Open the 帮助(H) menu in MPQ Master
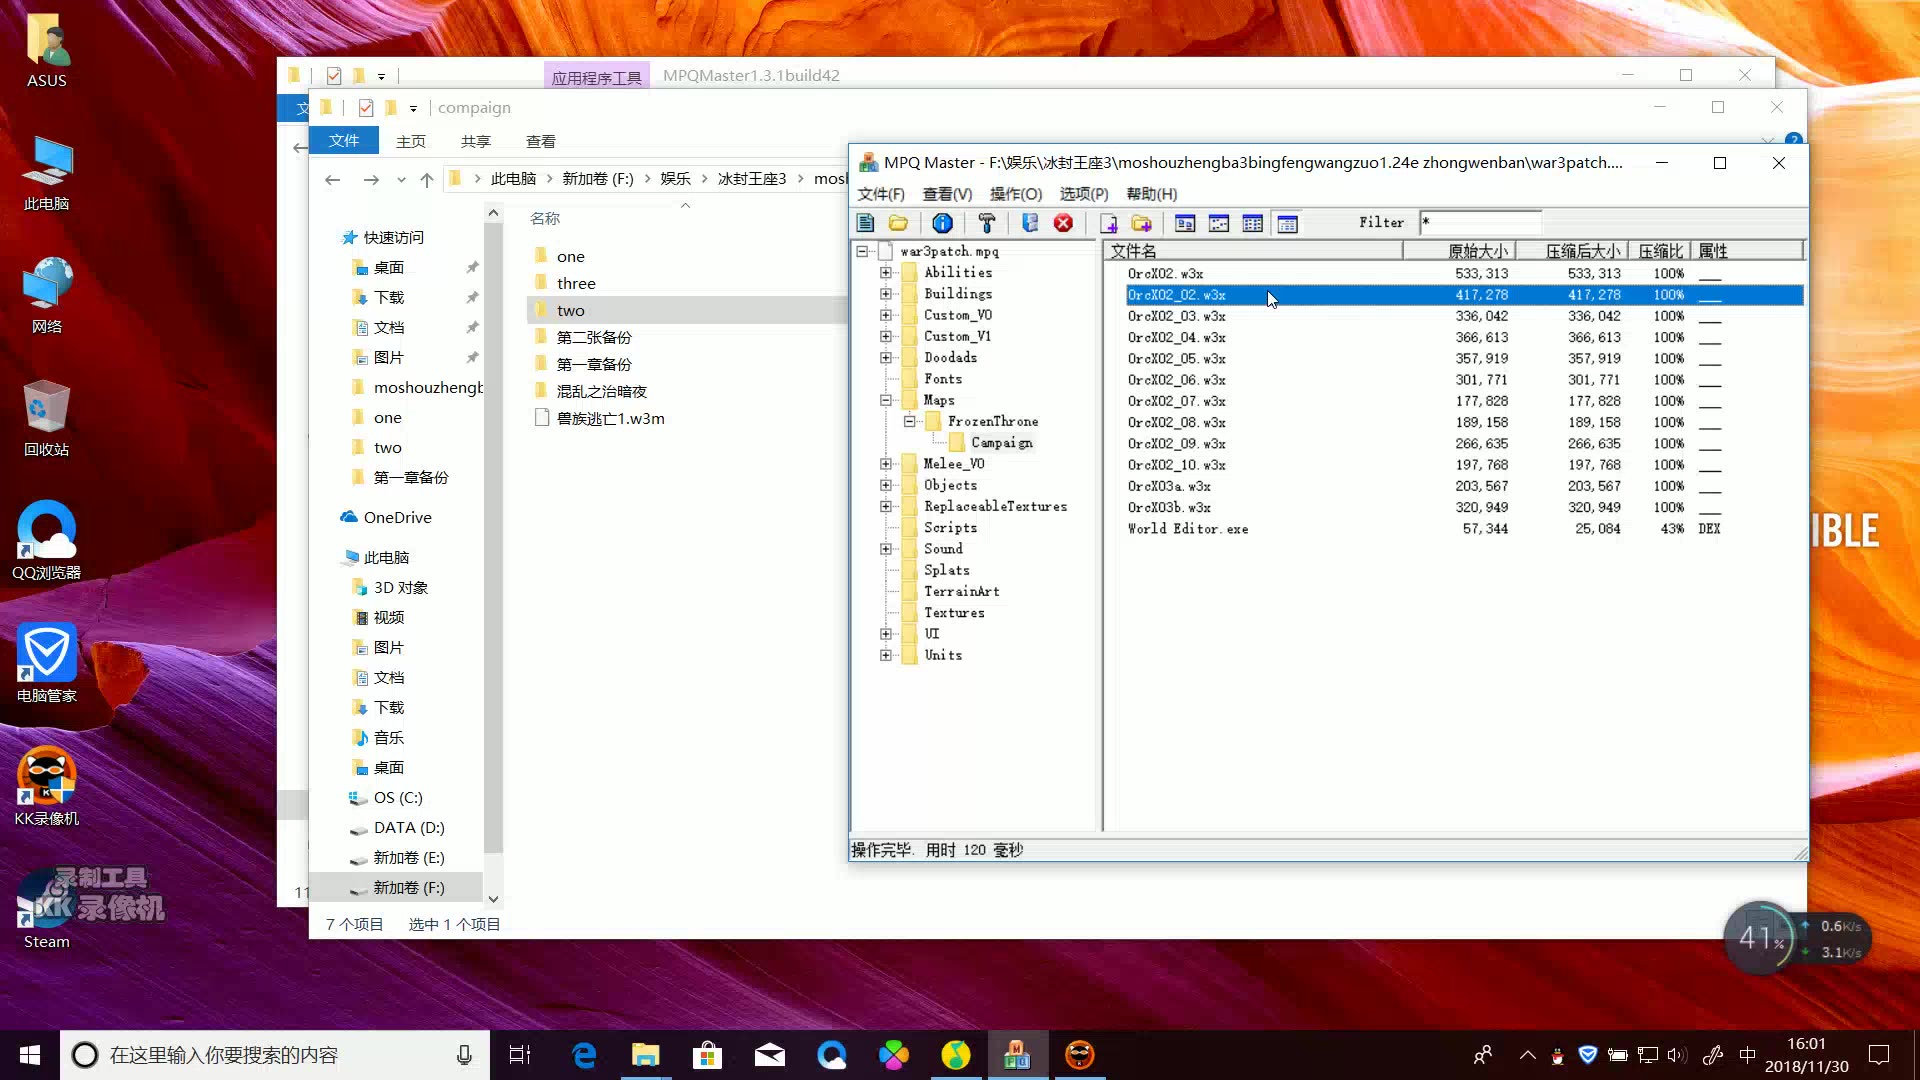 tap(1152, 194)
